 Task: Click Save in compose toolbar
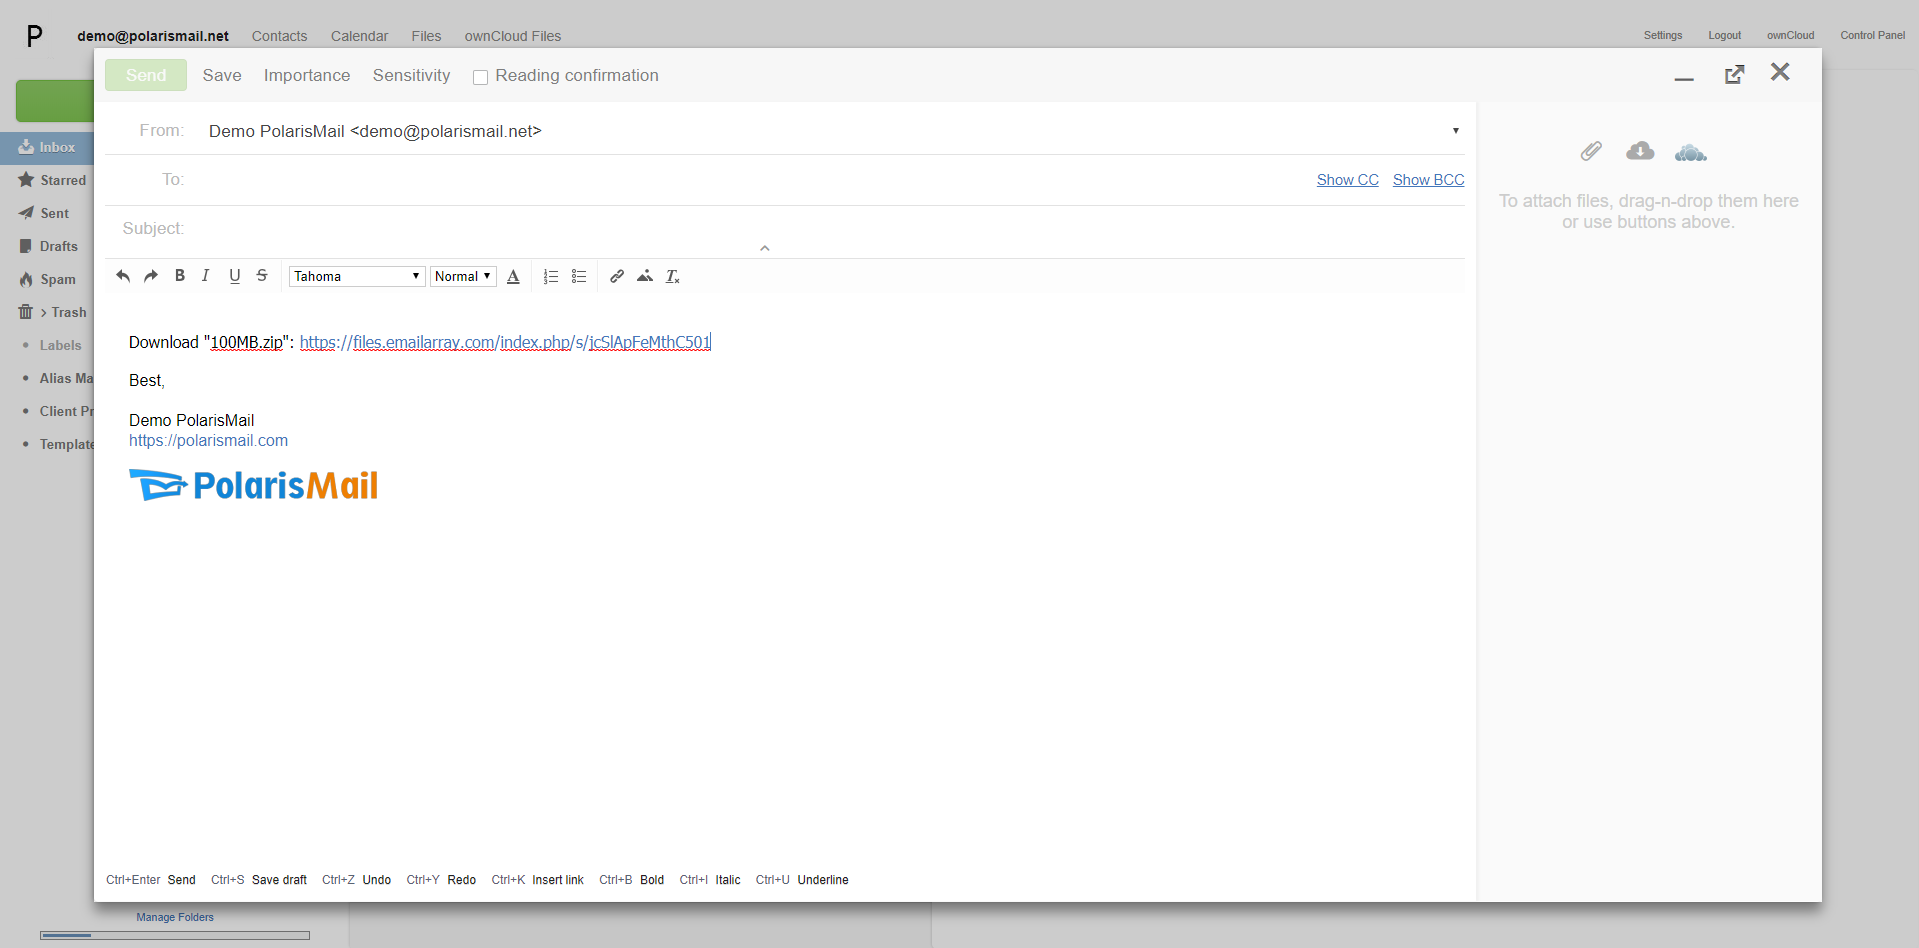(x=222, y=75)
